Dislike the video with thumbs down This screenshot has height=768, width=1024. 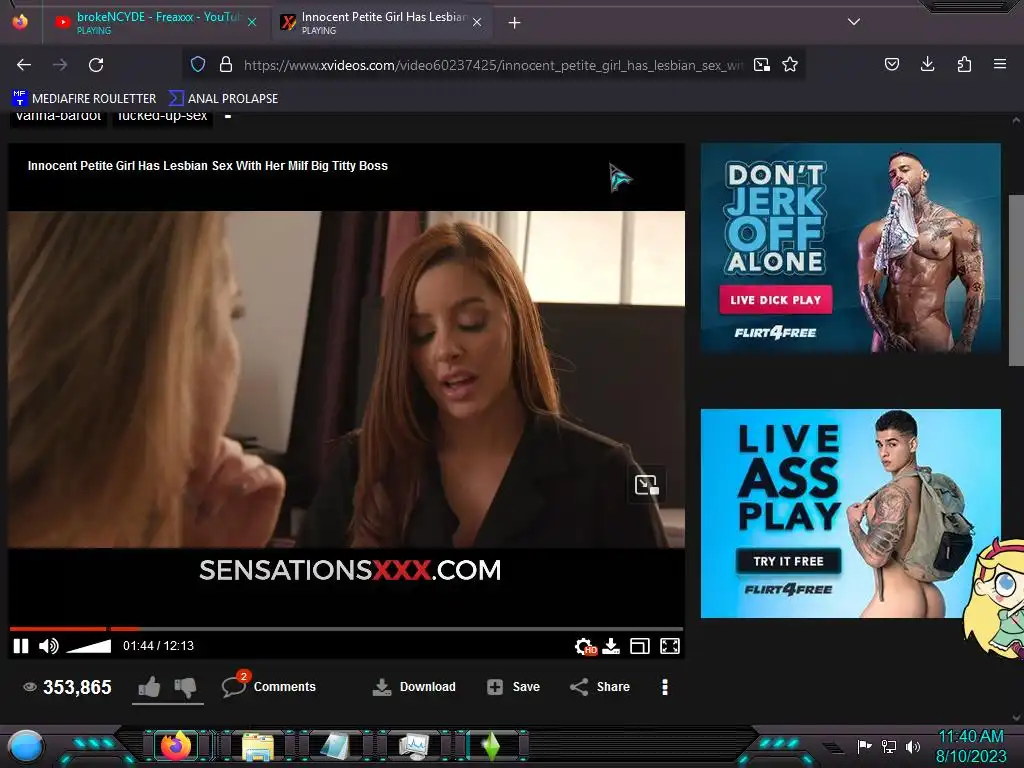pos(185,687)
